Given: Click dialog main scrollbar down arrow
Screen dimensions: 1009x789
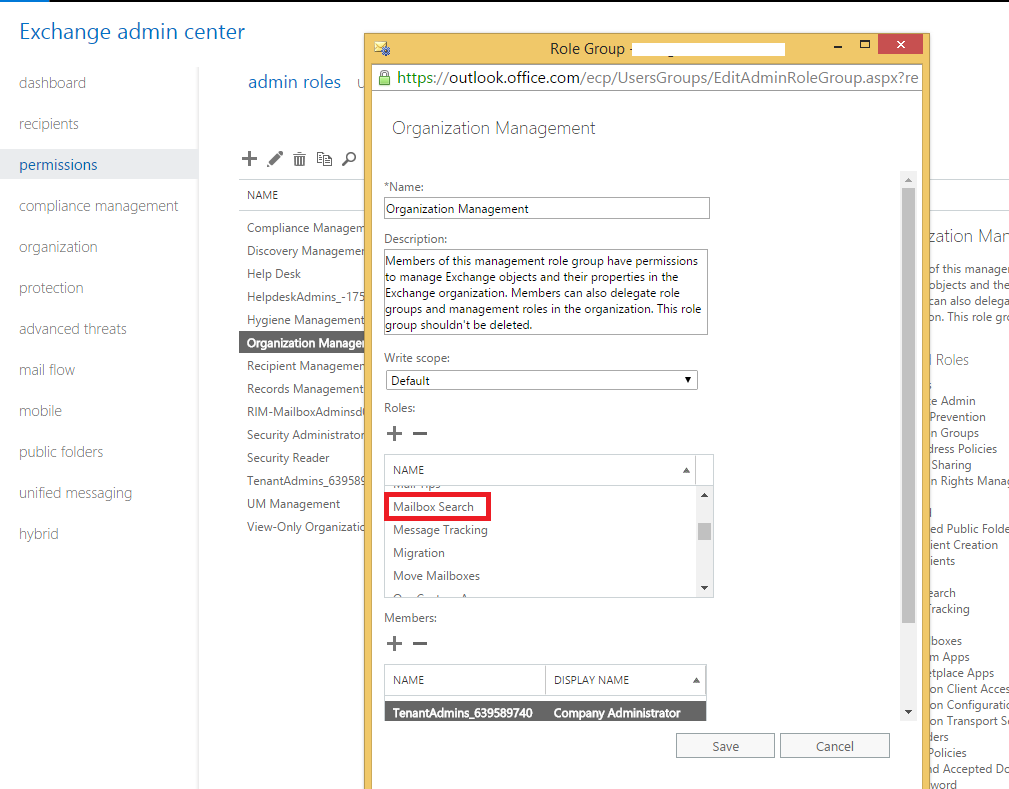Looking at the screenshot, I should [x=908, y=712].
